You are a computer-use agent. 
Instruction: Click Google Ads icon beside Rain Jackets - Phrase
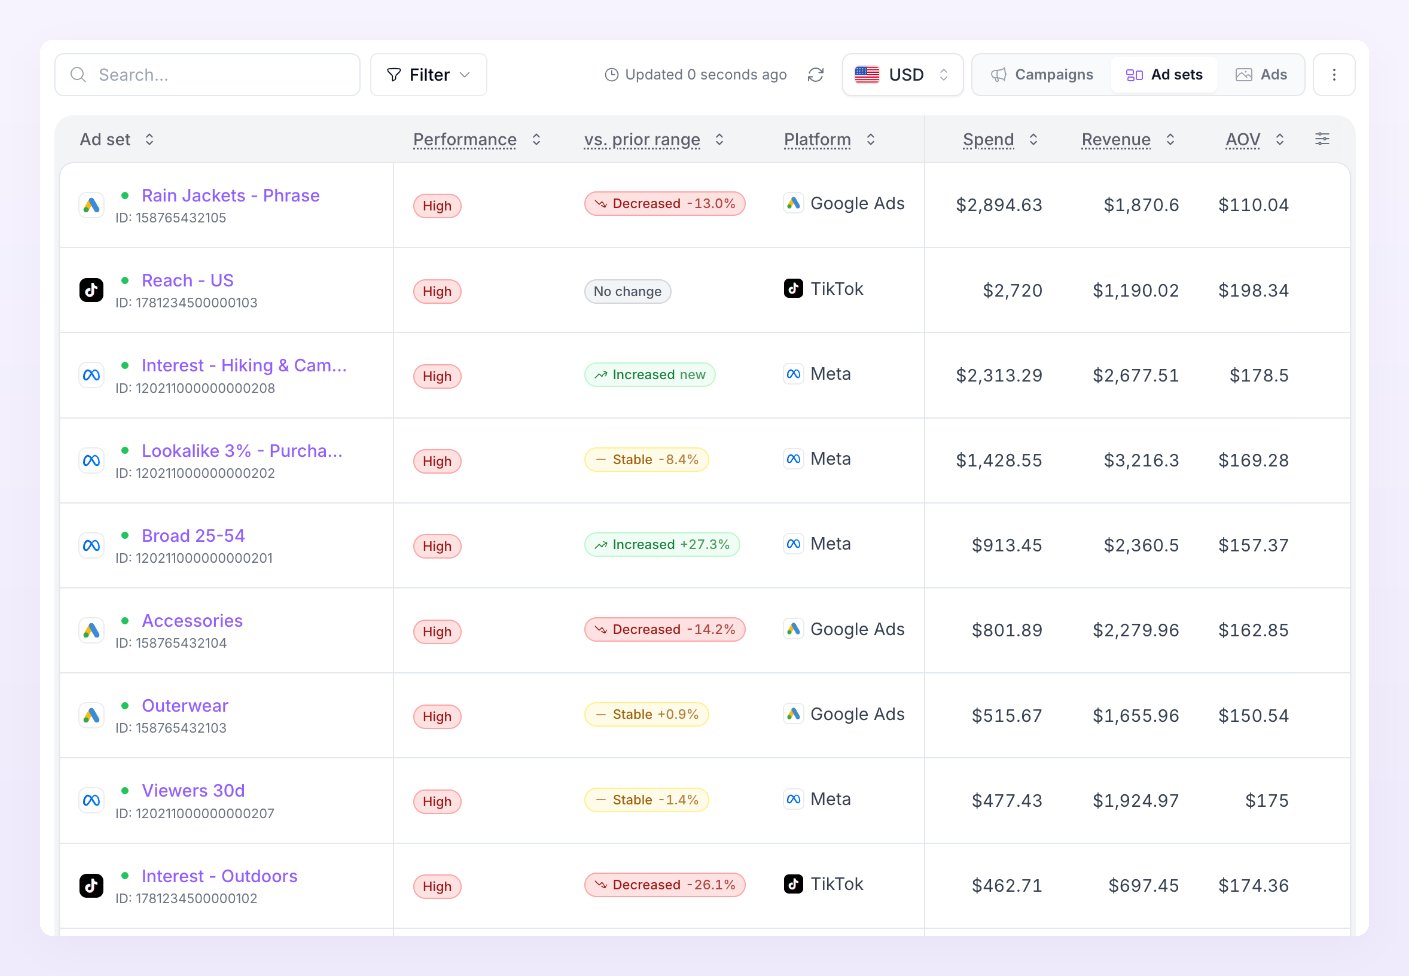point(91,205)
